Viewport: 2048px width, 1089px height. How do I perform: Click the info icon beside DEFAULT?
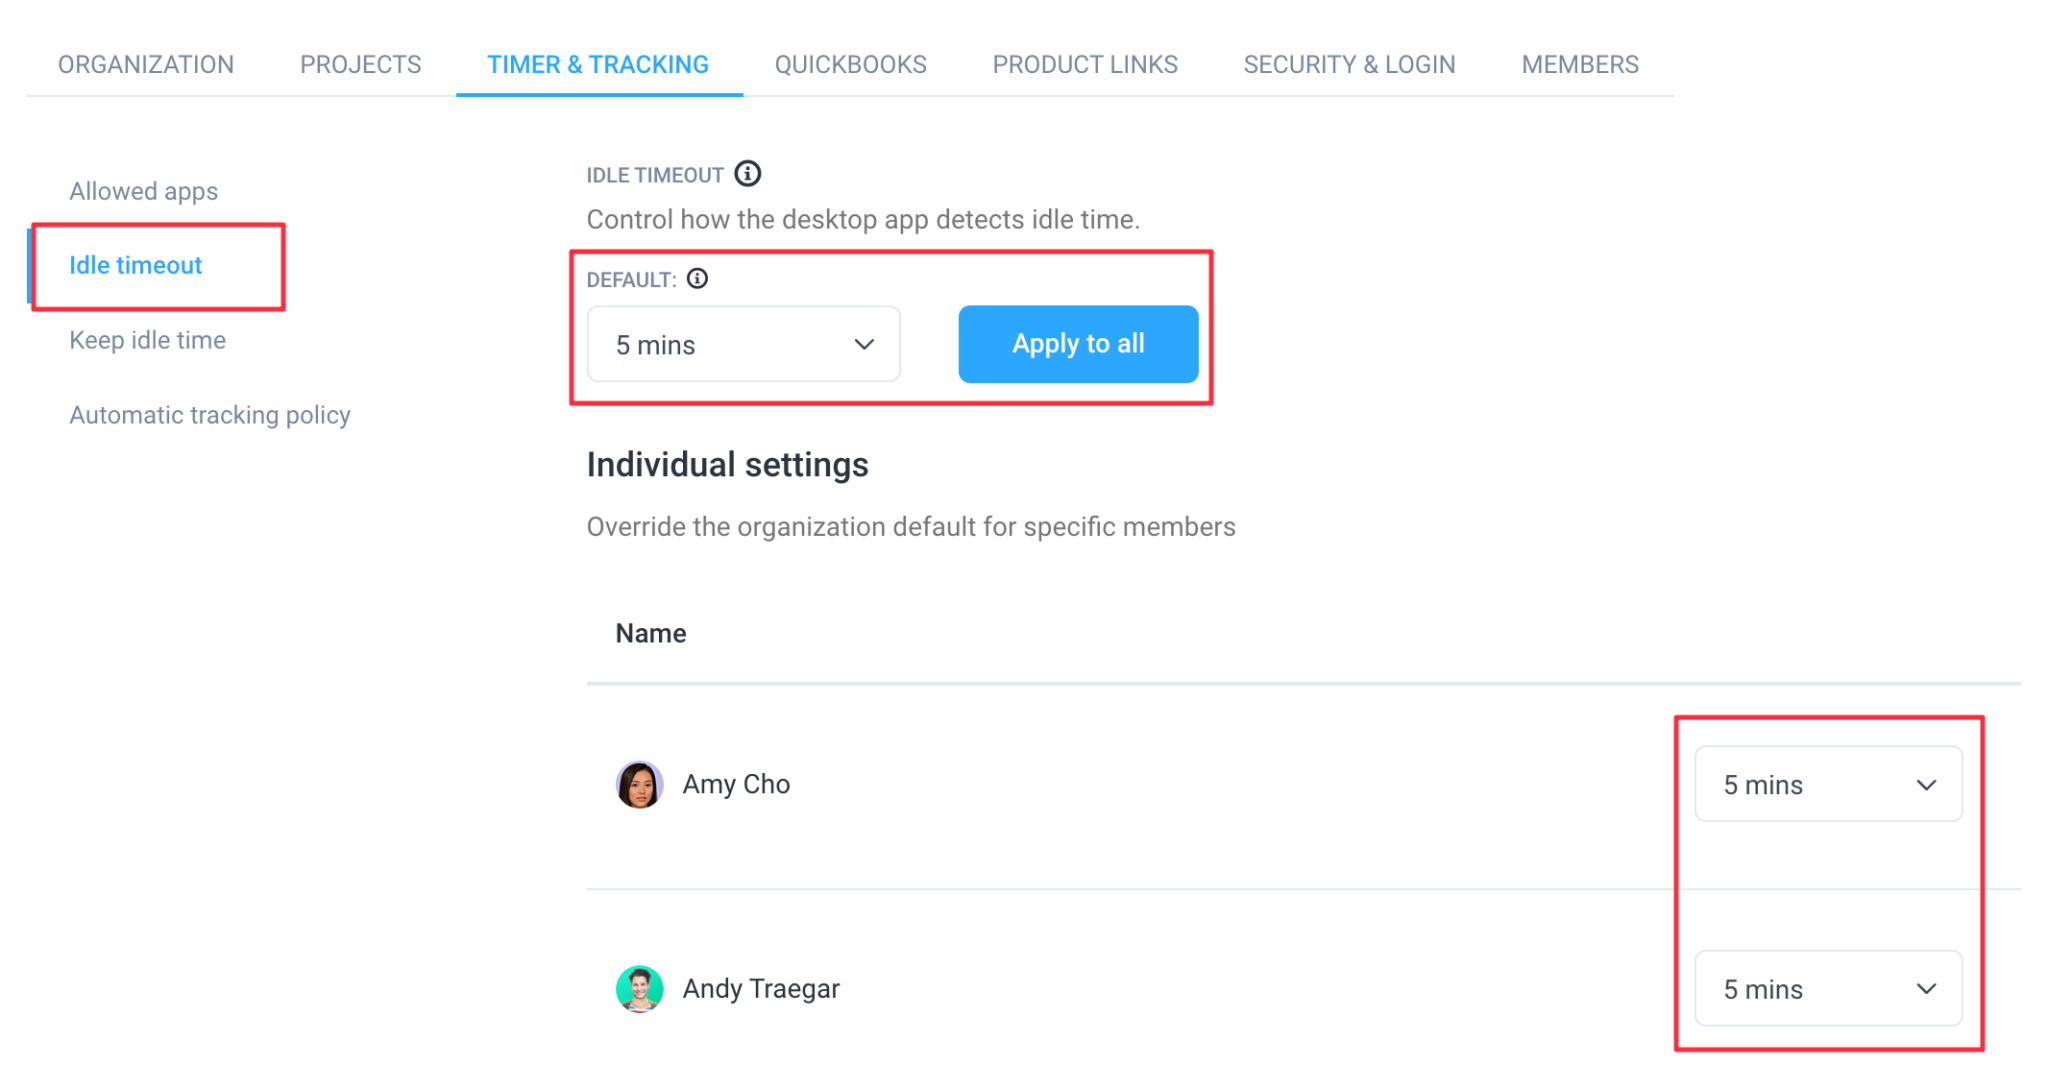(698, 279)
